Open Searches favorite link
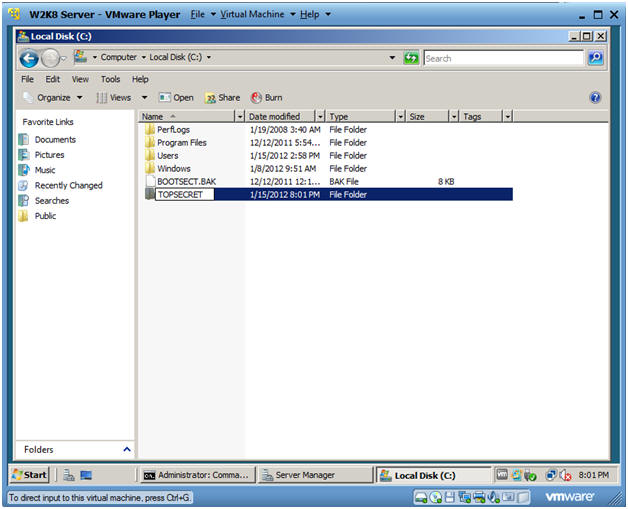Screen dimensions: 628x509 (x=52, y=201)
